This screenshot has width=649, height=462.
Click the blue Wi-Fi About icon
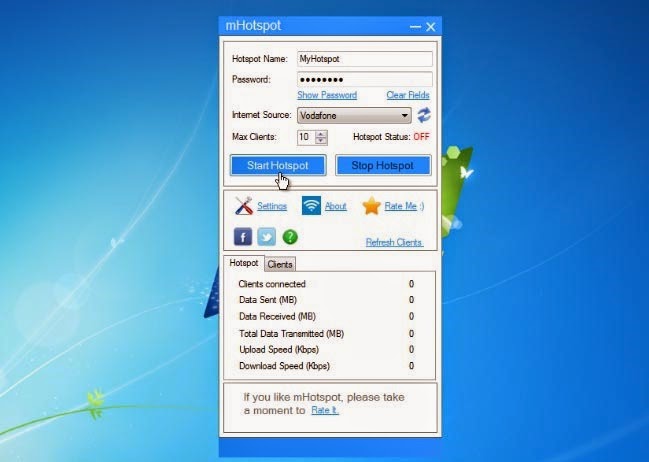click(x=311, y=205)
